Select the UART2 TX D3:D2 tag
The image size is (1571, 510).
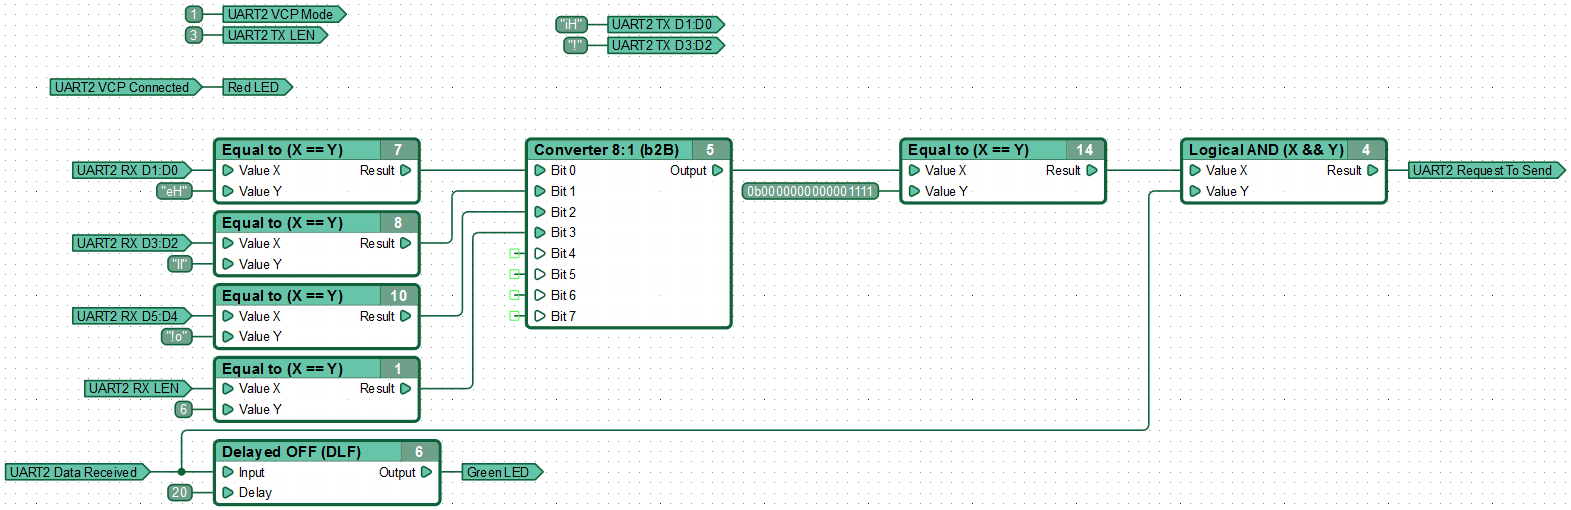coord(666,45)
